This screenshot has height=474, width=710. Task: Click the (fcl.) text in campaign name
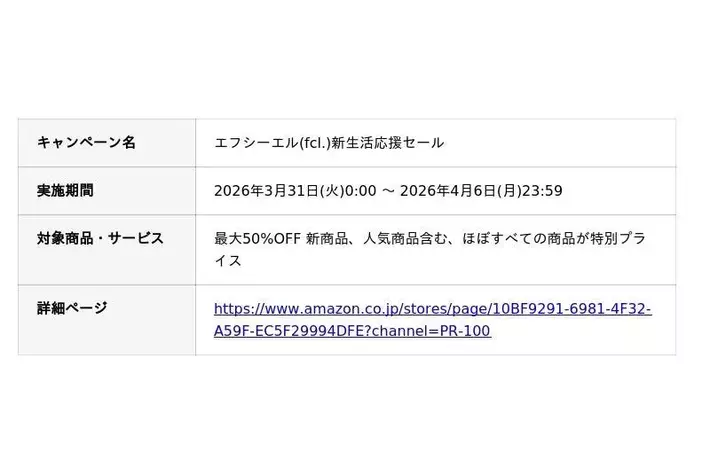pos(315,143)
